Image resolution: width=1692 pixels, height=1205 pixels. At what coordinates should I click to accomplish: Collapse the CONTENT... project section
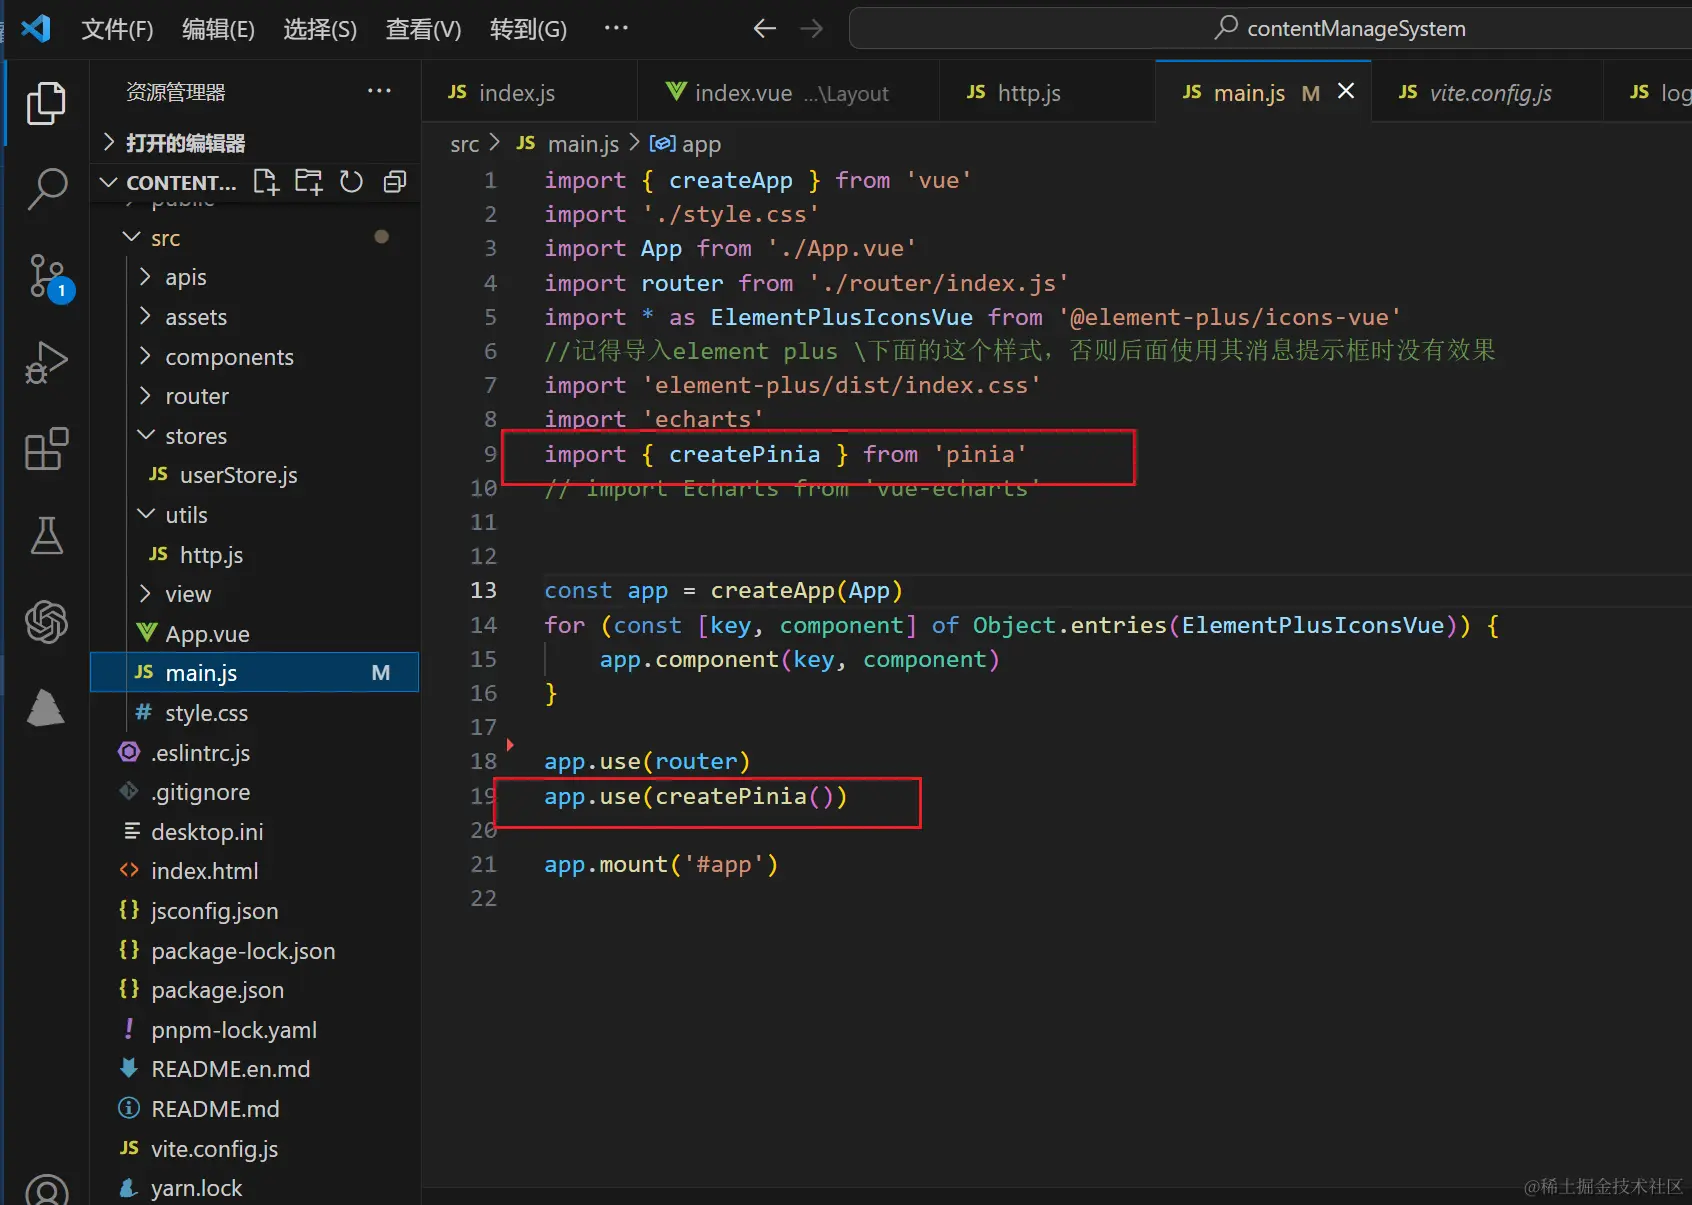pyautogui.click(x=109, y=182)
